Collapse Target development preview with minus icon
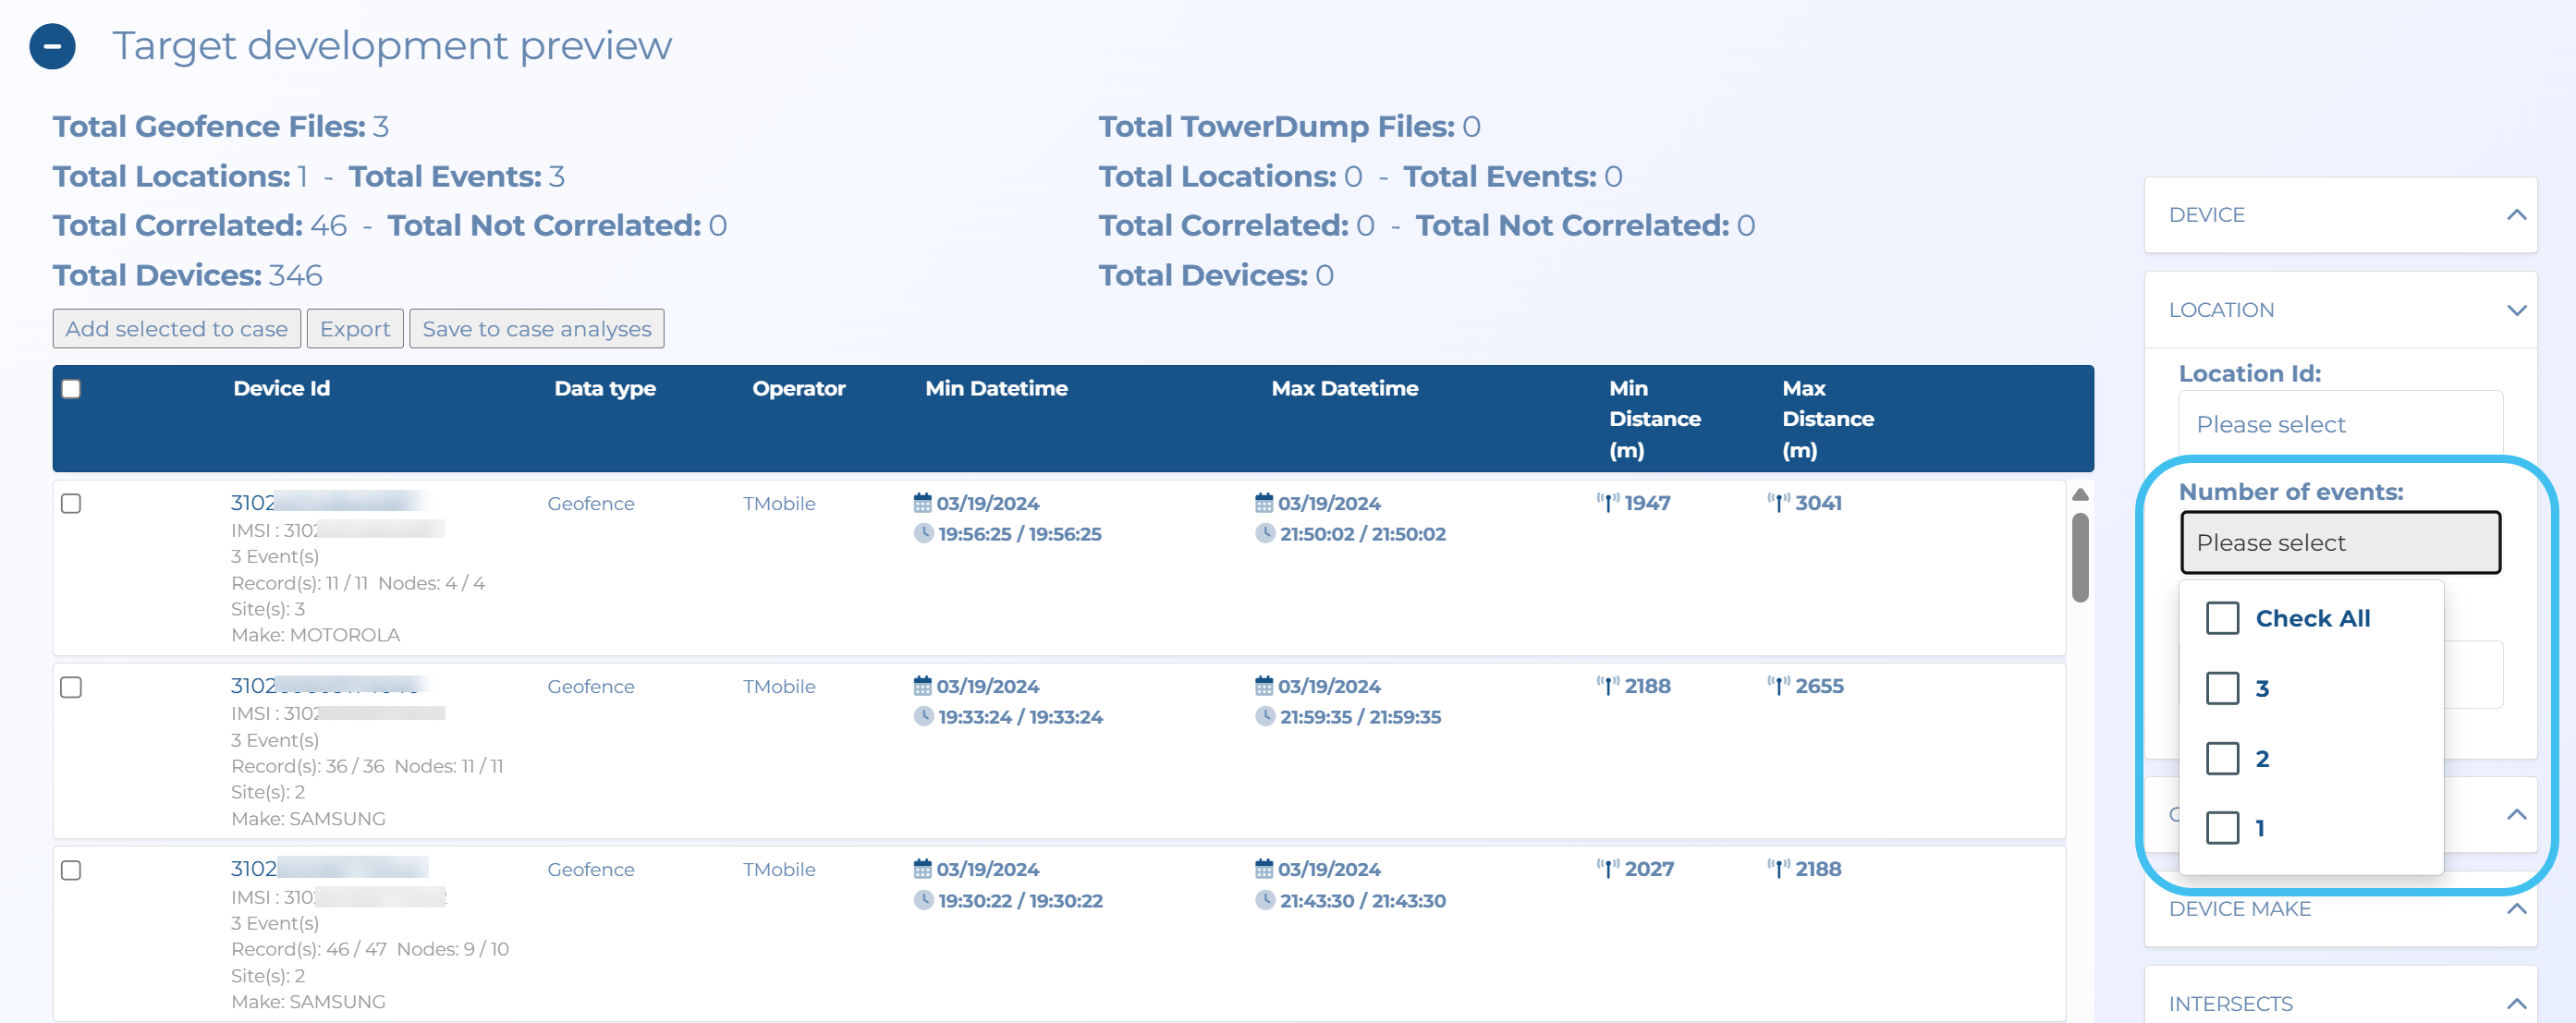2576x1023 pixels. pos(52,46)
